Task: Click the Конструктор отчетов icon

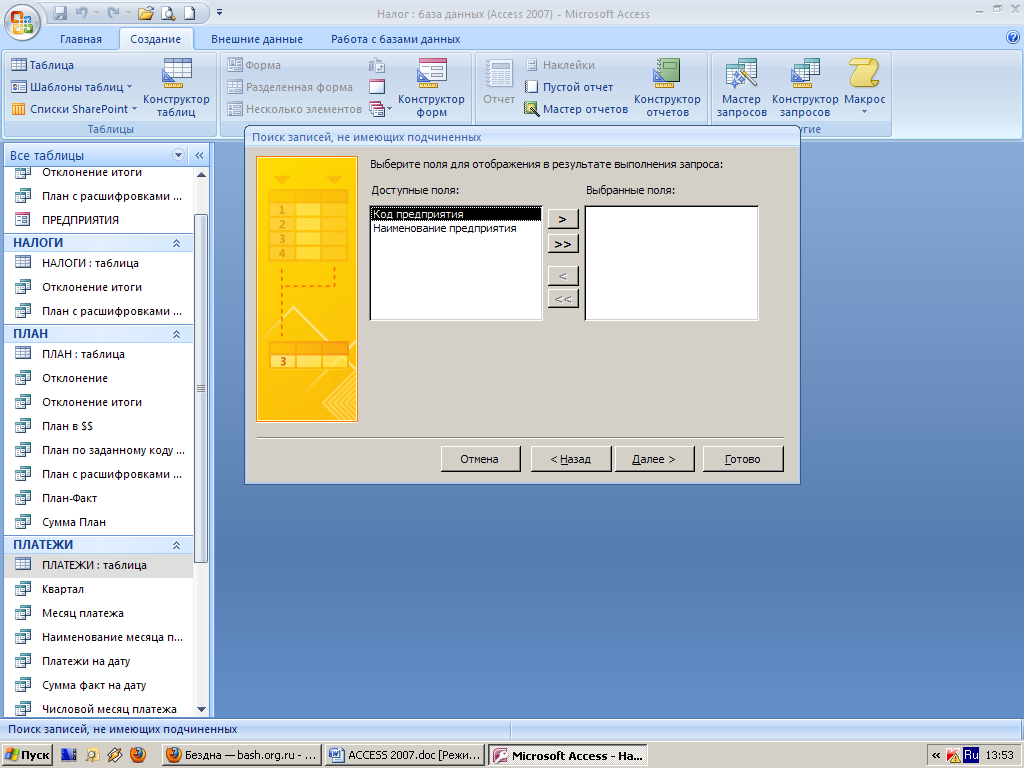Action: [667, 88]
